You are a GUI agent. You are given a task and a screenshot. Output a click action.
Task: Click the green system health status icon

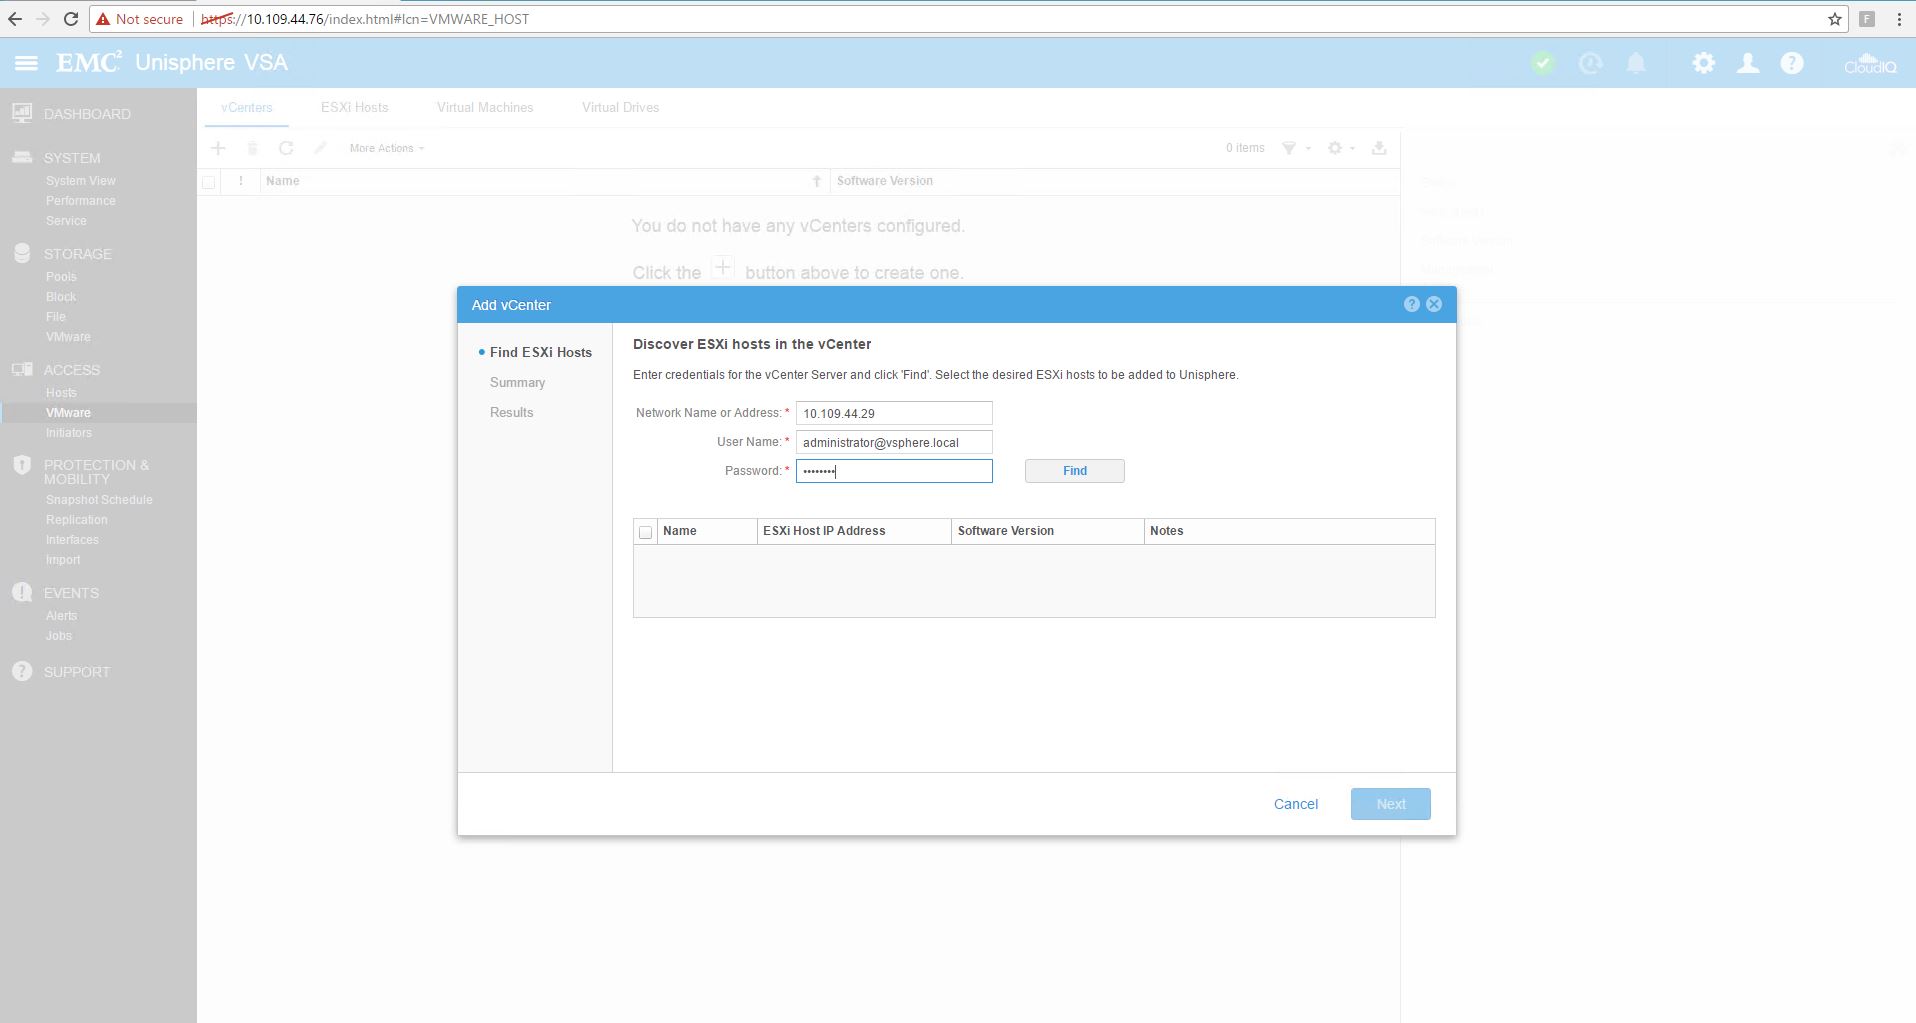click(1543, 63)
